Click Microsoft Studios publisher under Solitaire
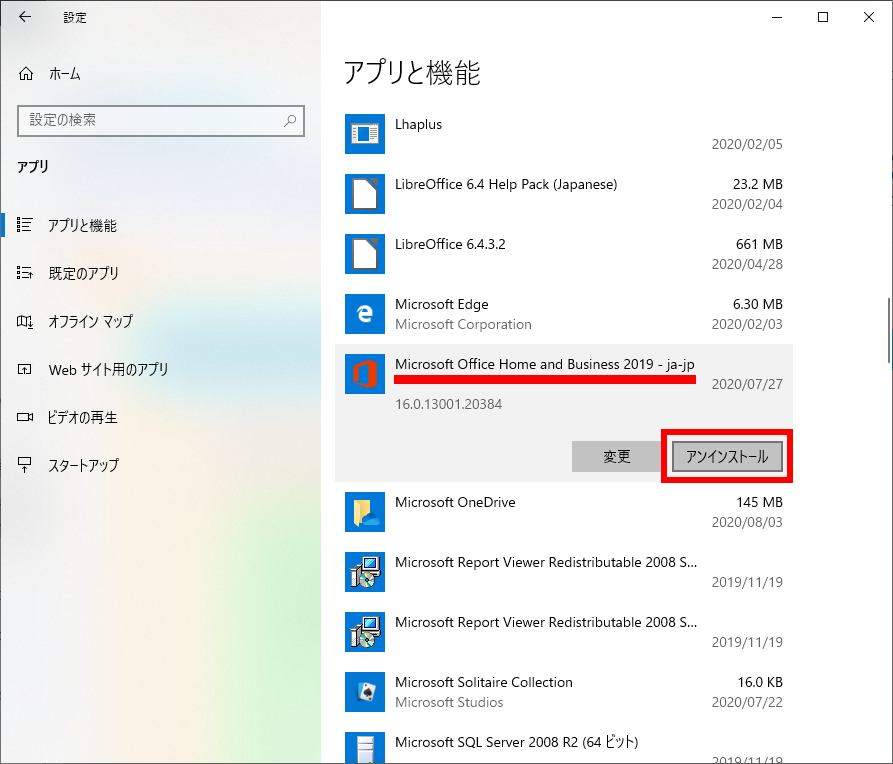The image size is (893, 764). (x=449, y=702)
